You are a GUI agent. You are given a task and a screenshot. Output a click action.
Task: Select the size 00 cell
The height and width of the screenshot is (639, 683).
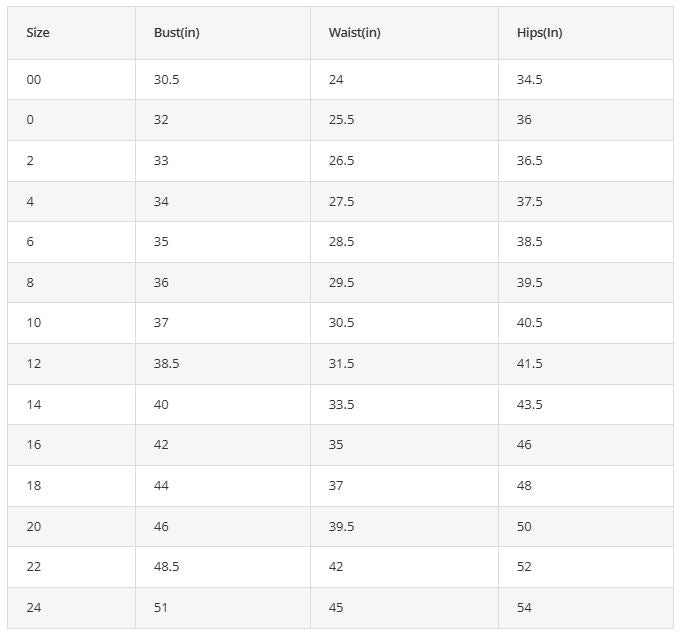pos(34,80)
